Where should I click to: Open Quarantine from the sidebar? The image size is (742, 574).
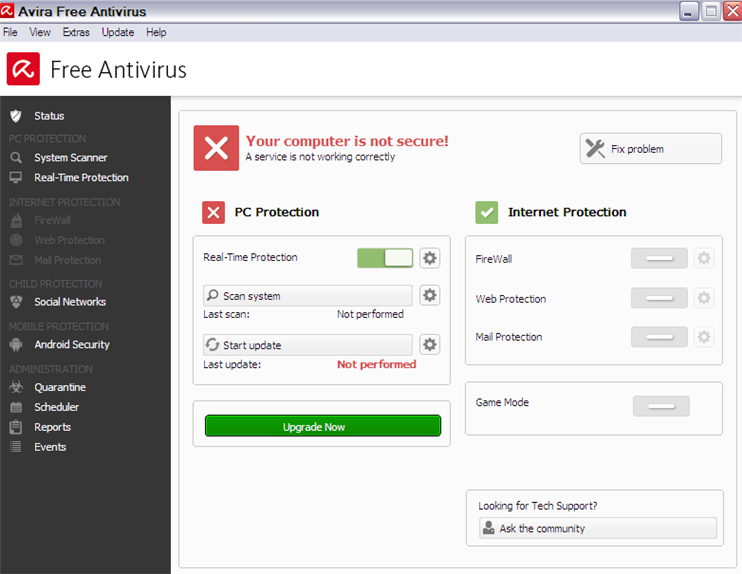(x=59, y=387)
